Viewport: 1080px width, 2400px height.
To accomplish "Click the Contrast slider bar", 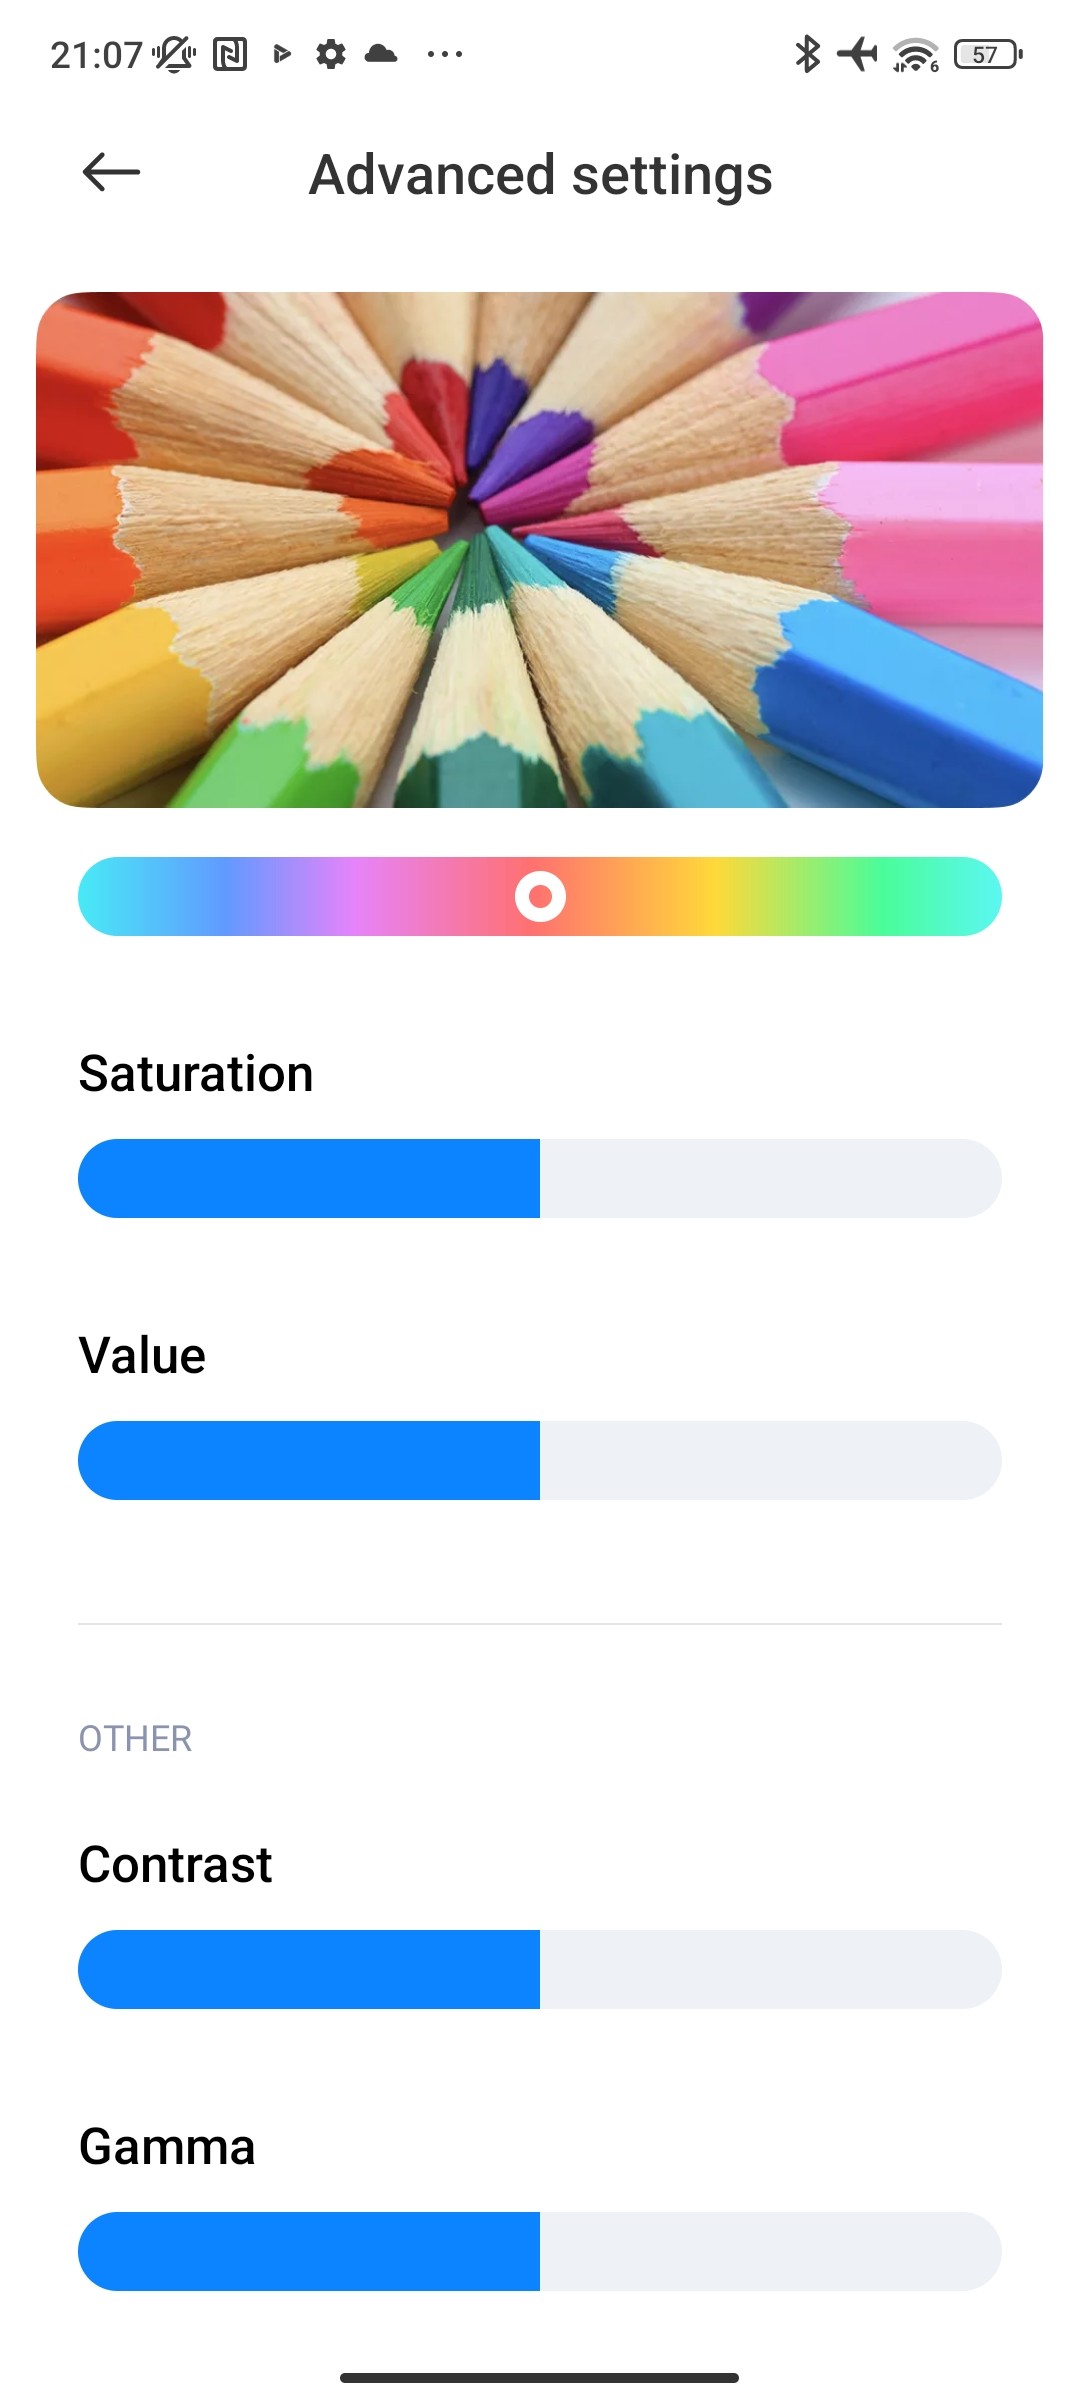I will [x=540, y=1969].
